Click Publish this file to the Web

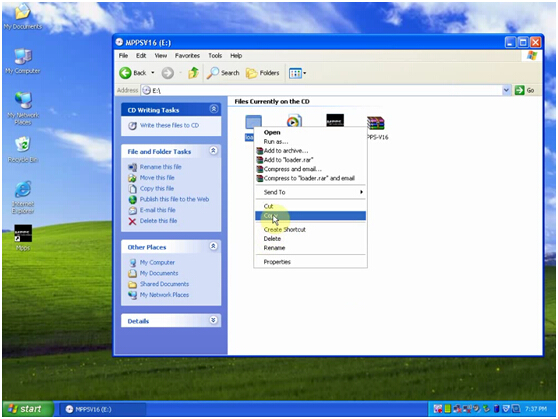click(x=174, y=199)
